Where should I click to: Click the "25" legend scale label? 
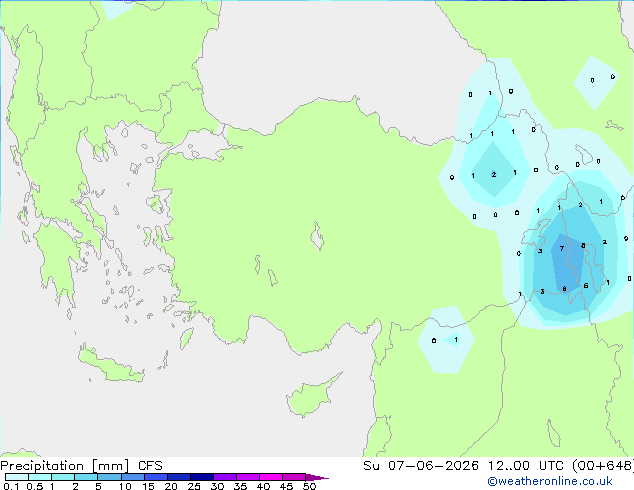point(194,486)
